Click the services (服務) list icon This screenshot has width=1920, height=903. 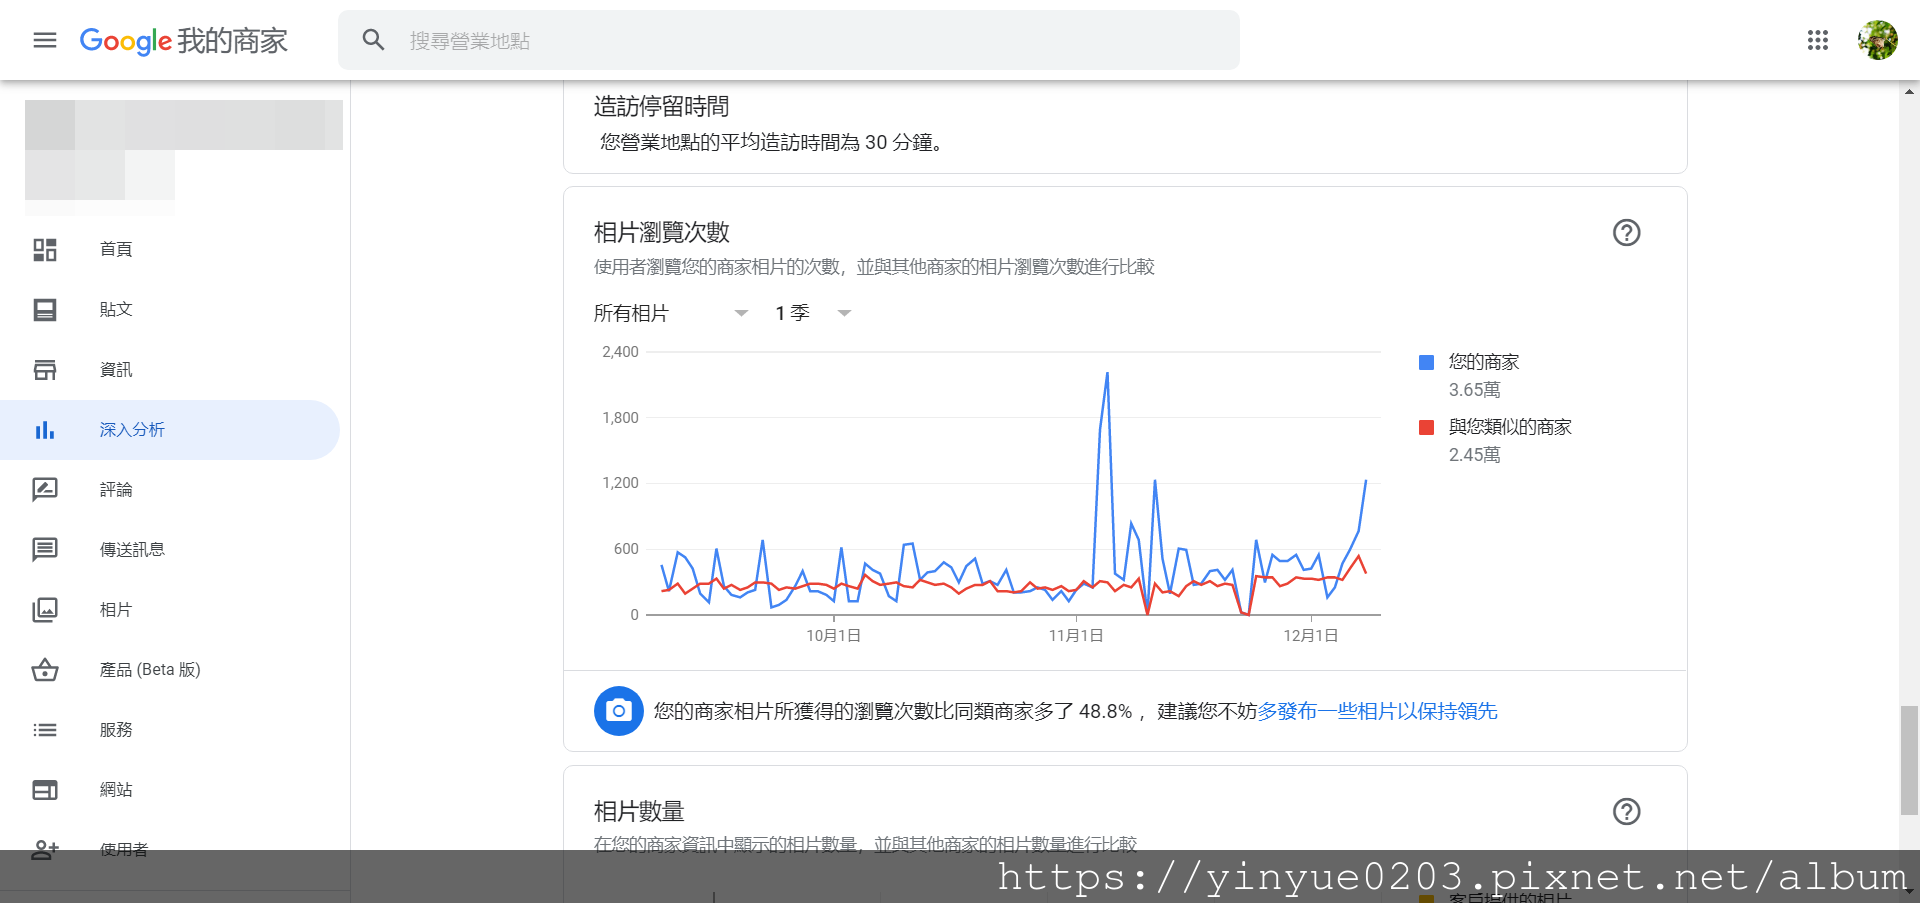[45, 729]
